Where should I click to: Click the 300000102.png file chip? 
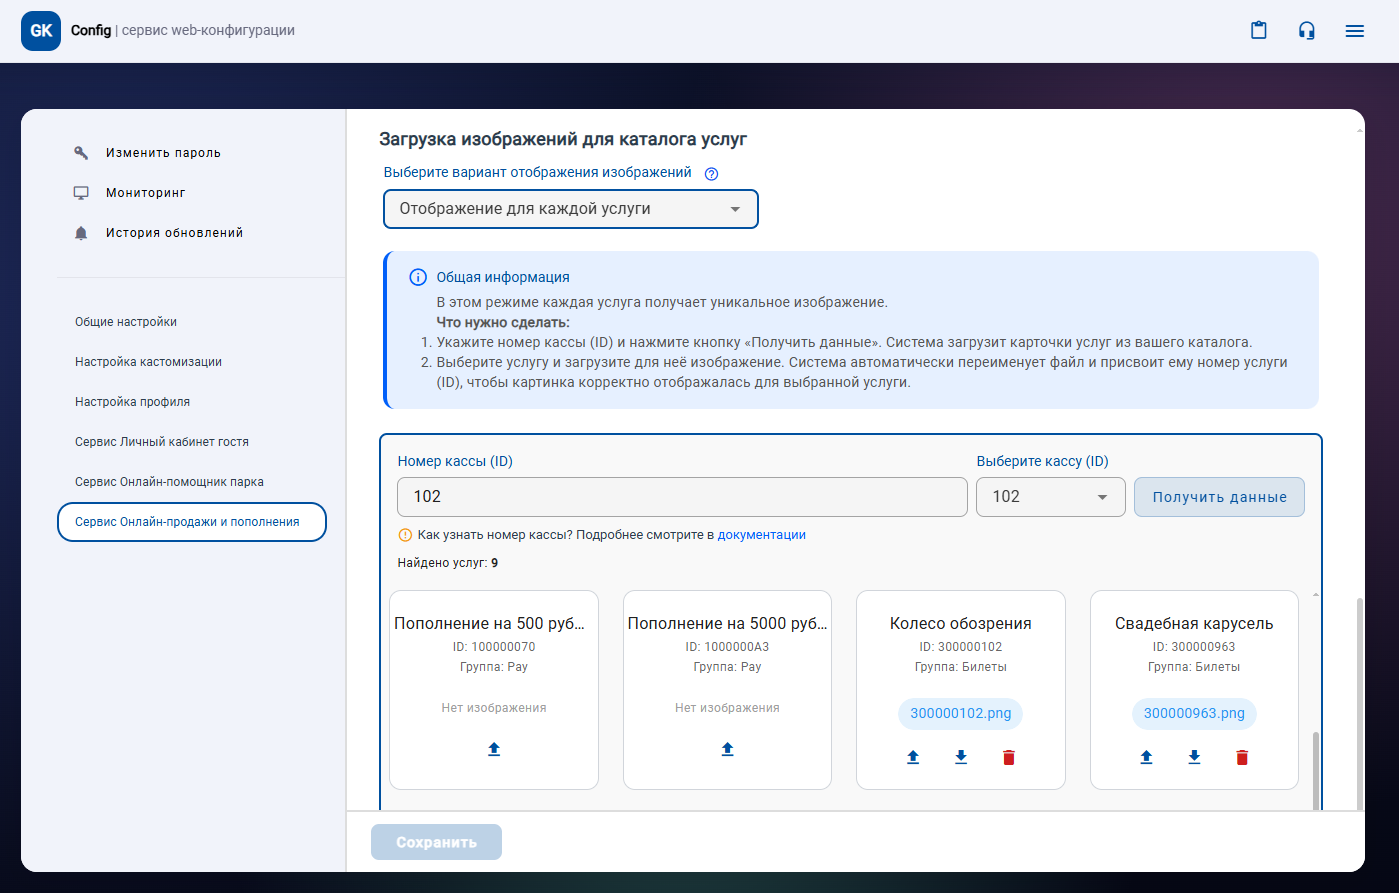point(960,714)
